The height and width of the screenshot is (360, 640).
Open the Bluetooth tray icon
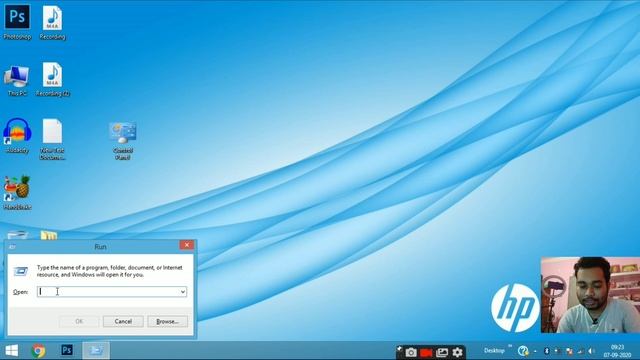[x=547, y=351]
